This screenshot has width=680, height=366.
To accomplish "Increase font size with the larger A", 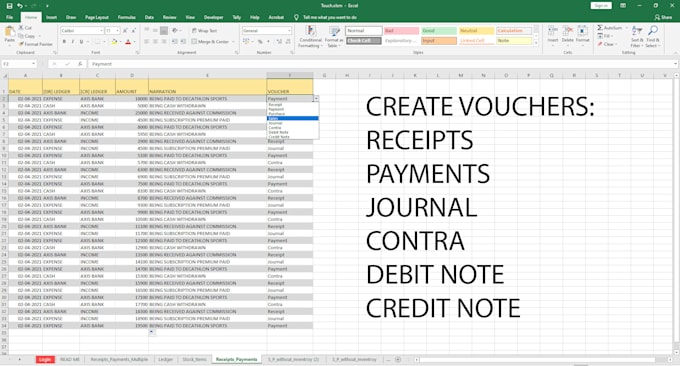I will pos(125,31).
